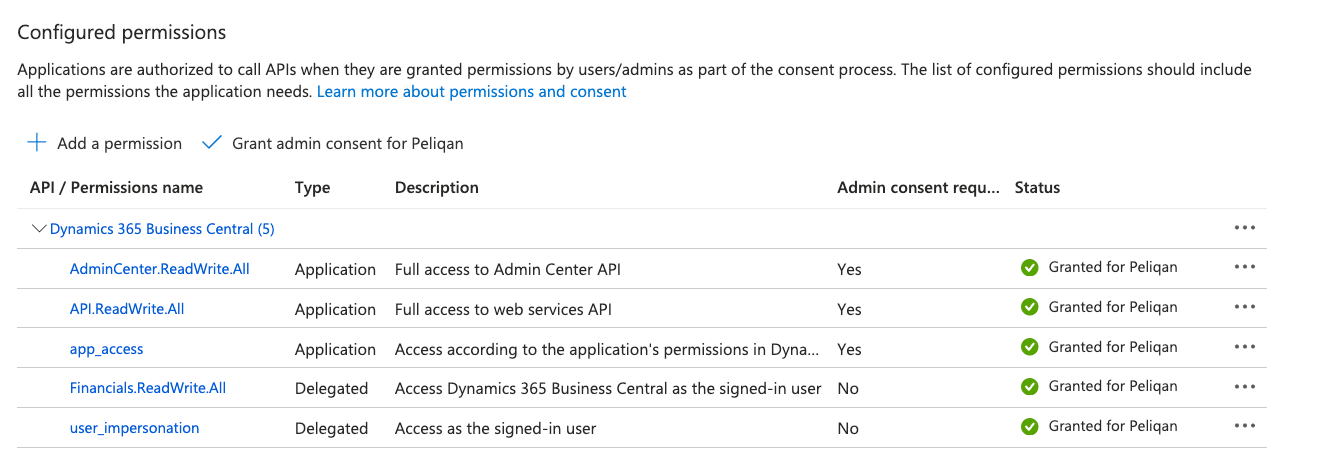
Task: Click Application type cell in app_access row
Action: click(335, 349)
